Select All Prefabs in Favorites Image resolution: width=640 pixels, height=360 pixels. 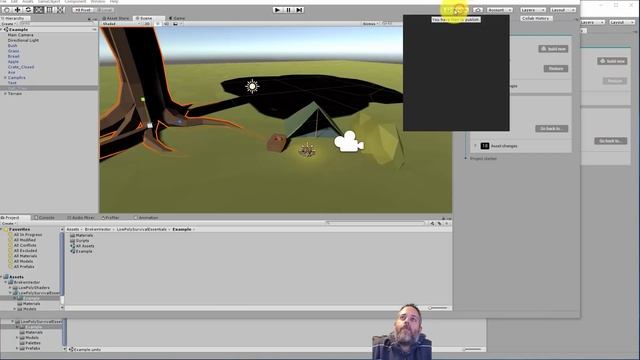(x=24, y=266)
